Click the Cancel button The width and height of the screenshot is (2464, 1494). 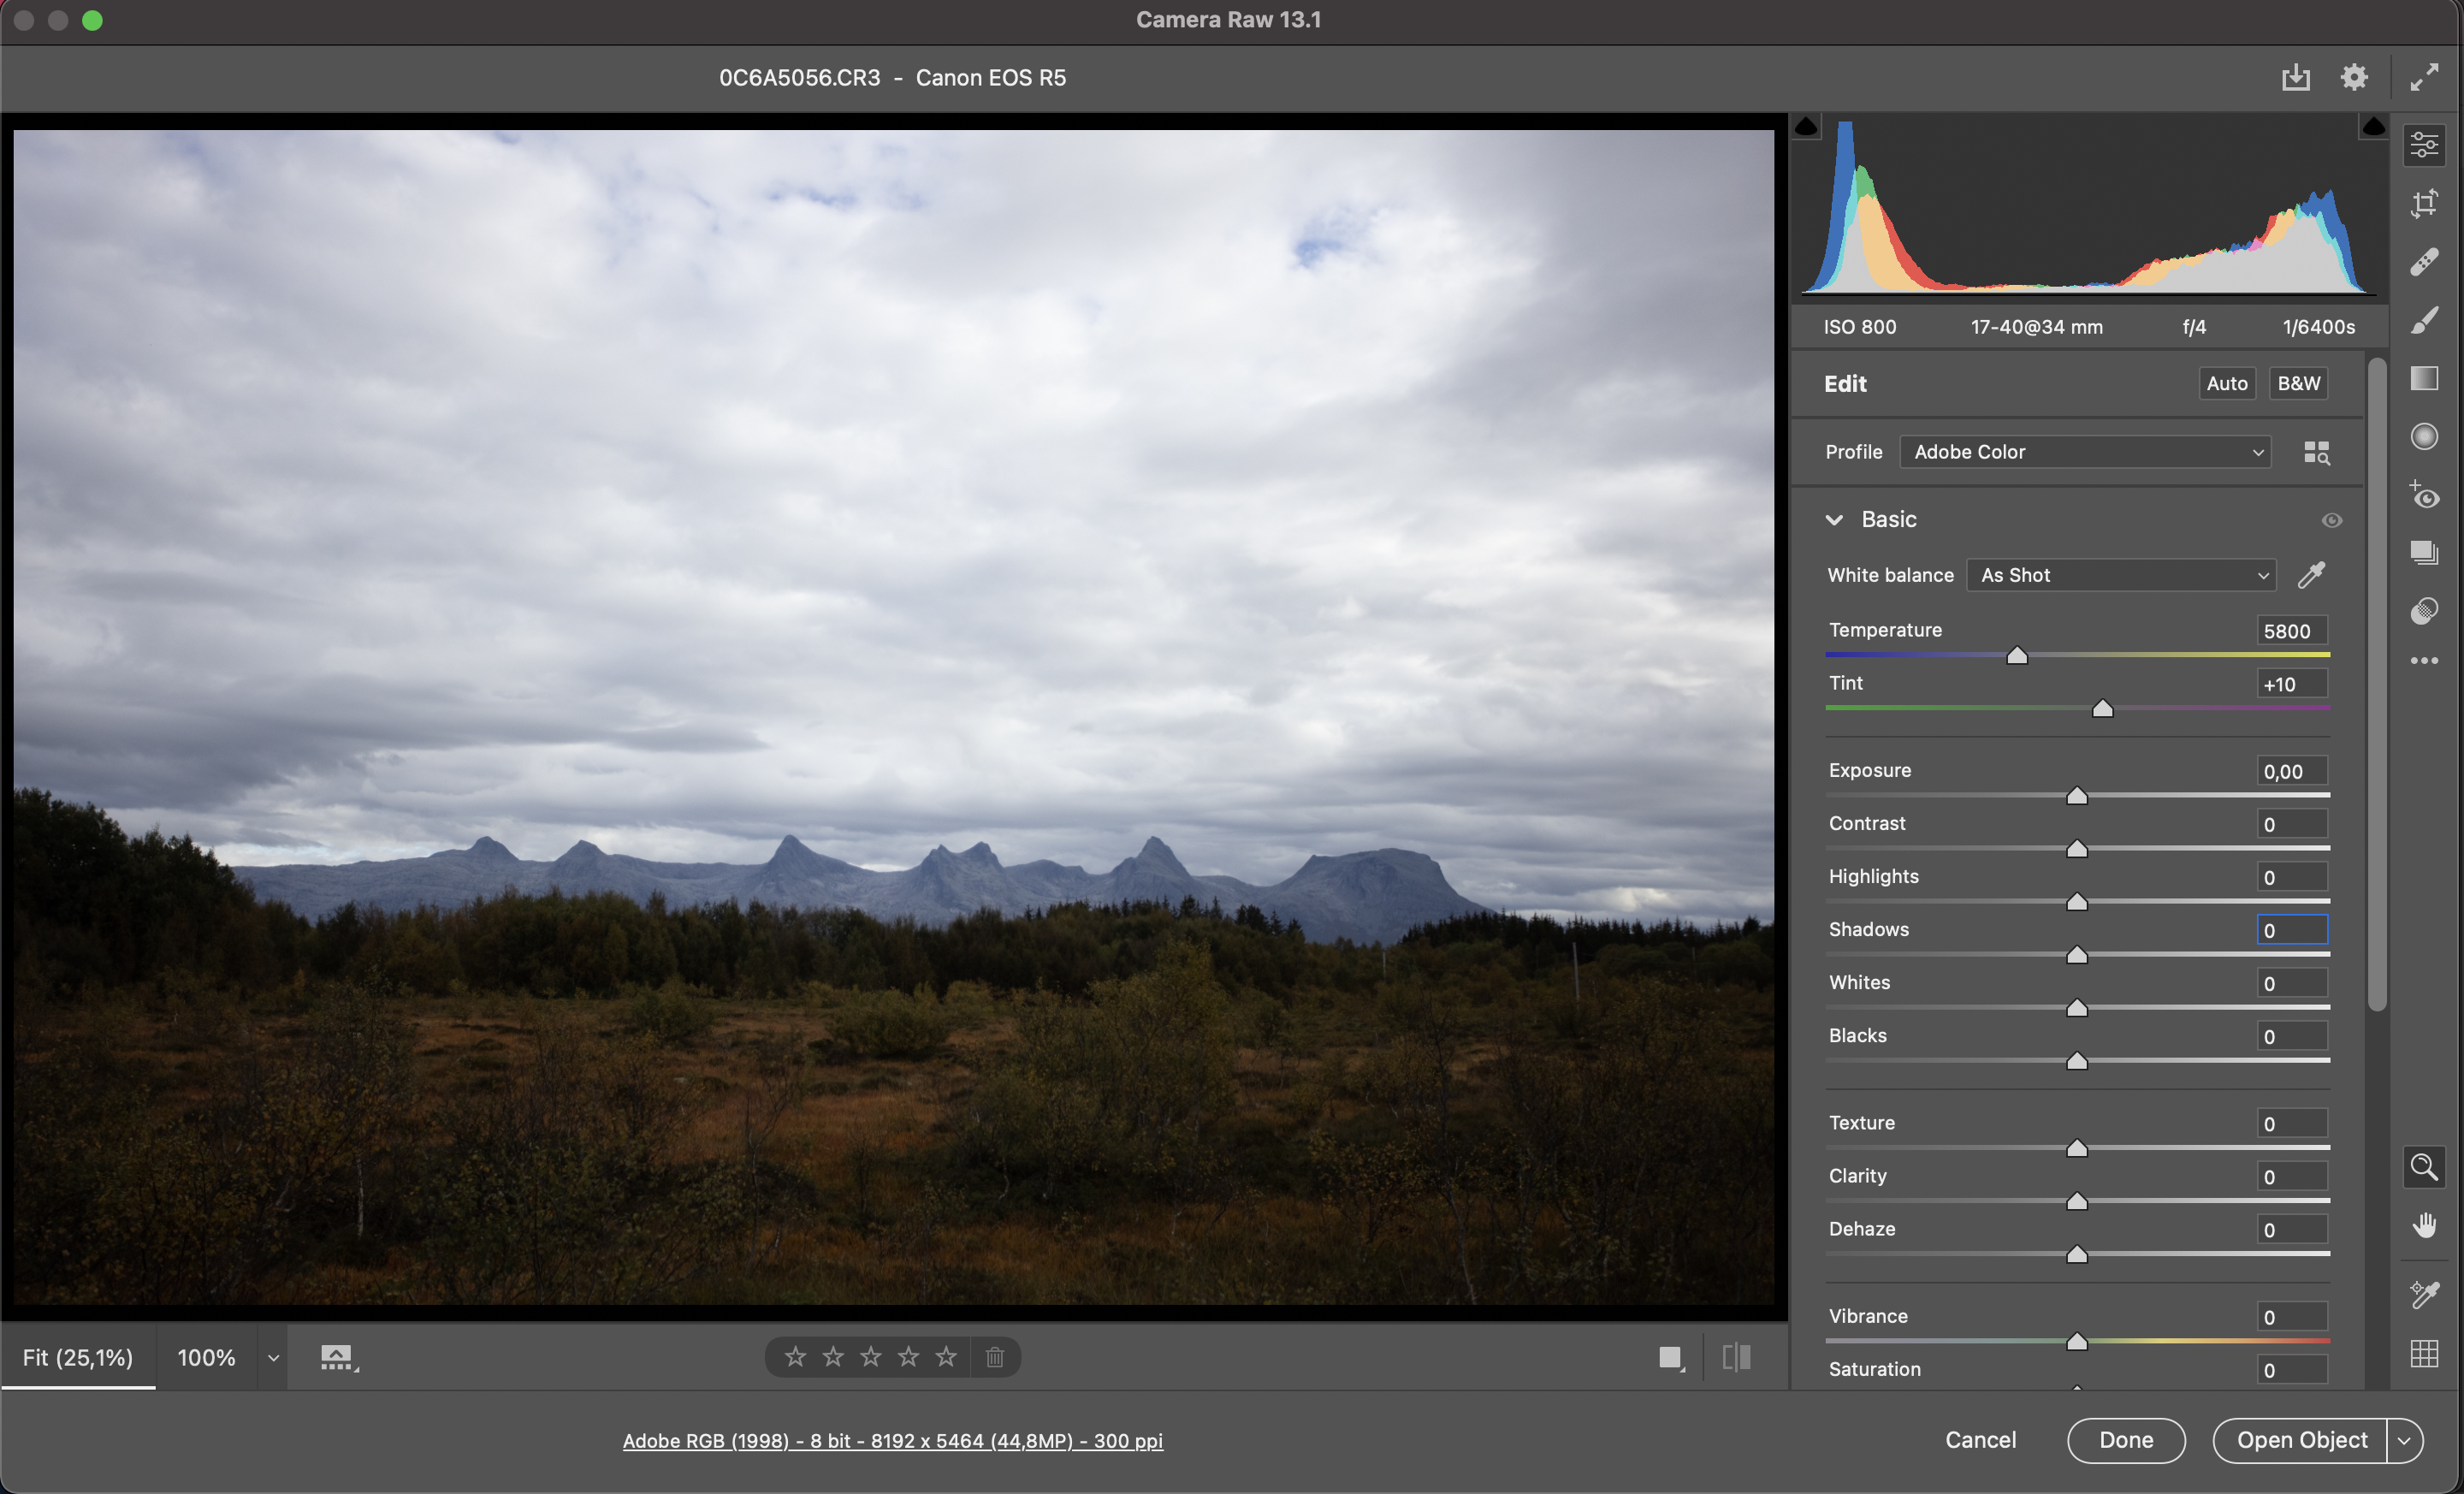1980,1440
